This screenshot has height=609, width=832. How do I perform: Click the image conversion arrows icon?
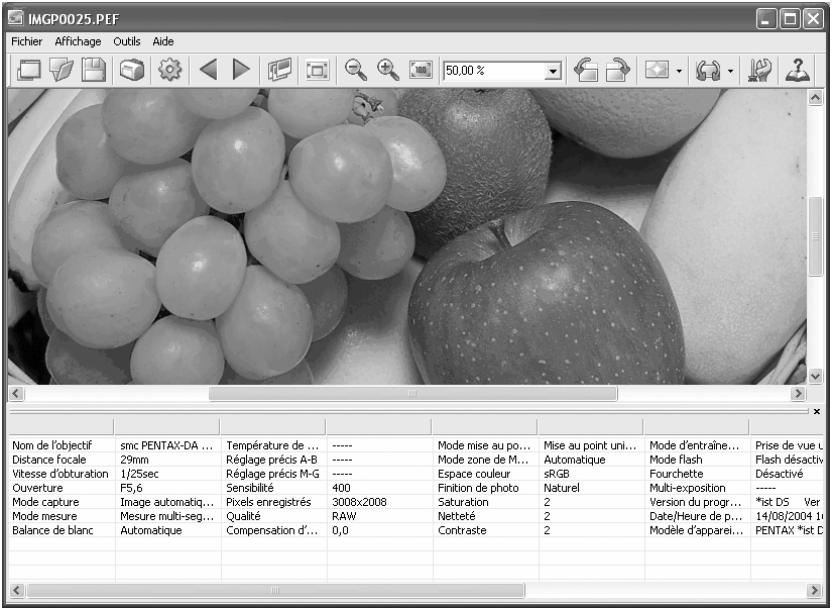point(708,70)
